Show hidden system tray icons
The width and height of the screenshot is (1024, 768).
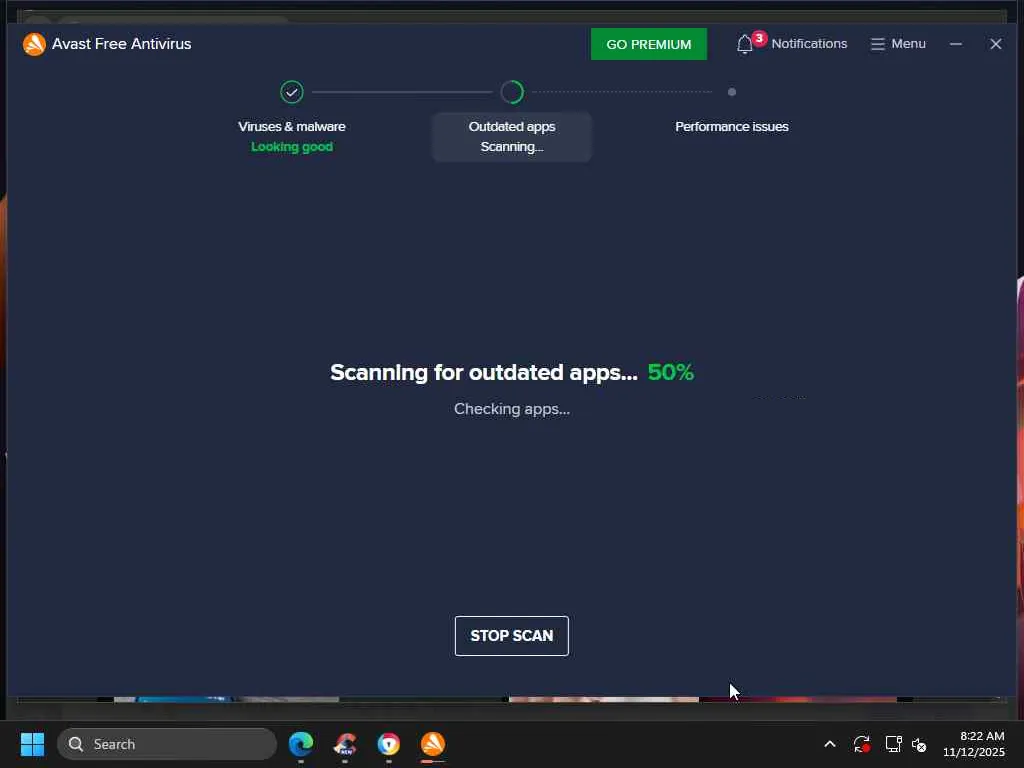[829, 744]
